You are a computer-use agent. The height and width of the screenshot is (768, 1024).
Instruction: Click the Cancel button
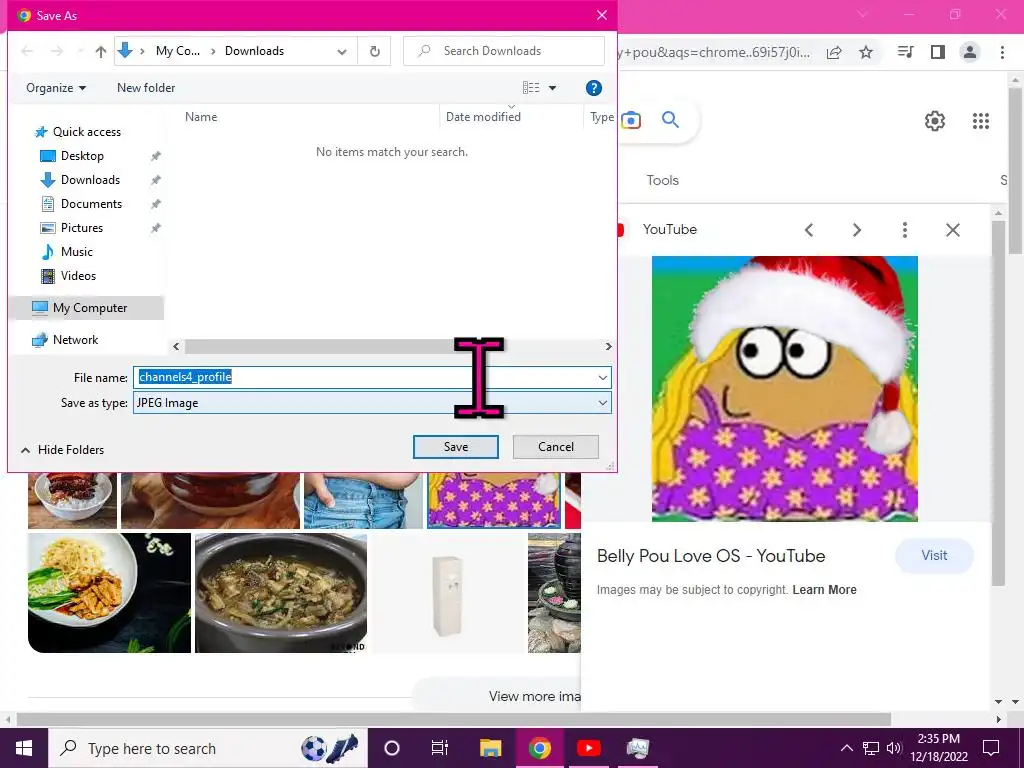pyautogui.click(x=556, y=447)
